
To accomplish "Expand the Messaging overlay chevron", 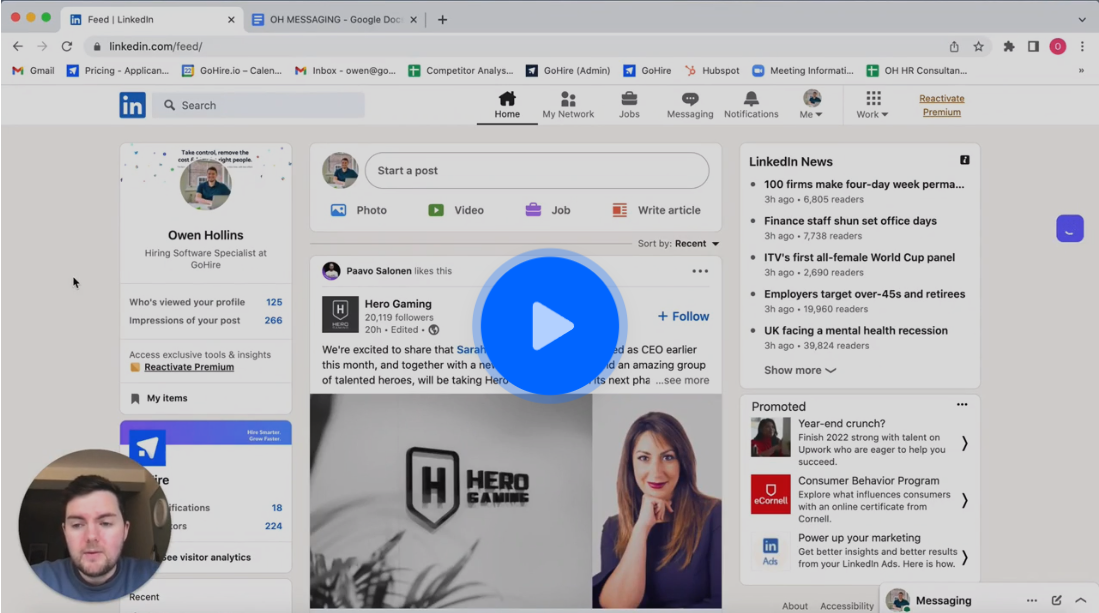I will click(1081, 600).
